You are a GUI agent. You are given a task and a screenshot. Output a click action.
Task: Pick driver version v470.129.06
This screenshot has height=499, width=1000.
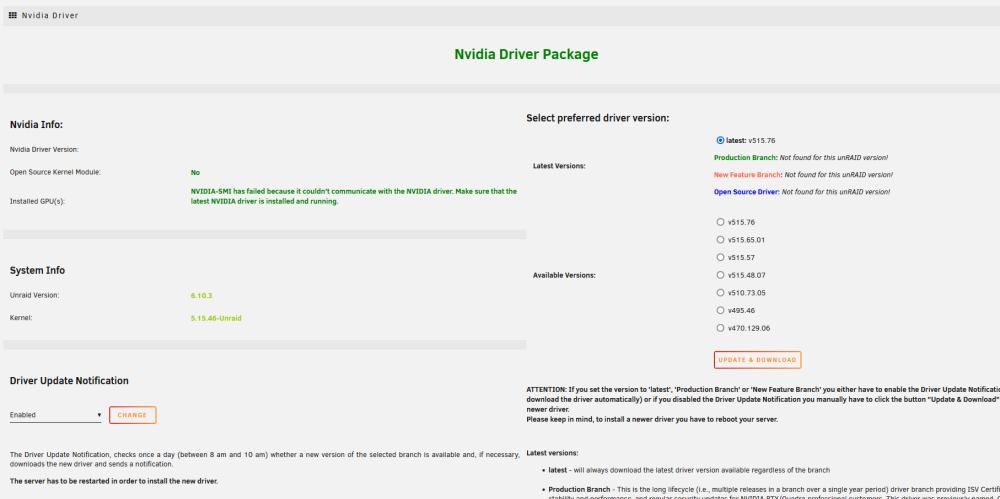click(x=721, y=328)
